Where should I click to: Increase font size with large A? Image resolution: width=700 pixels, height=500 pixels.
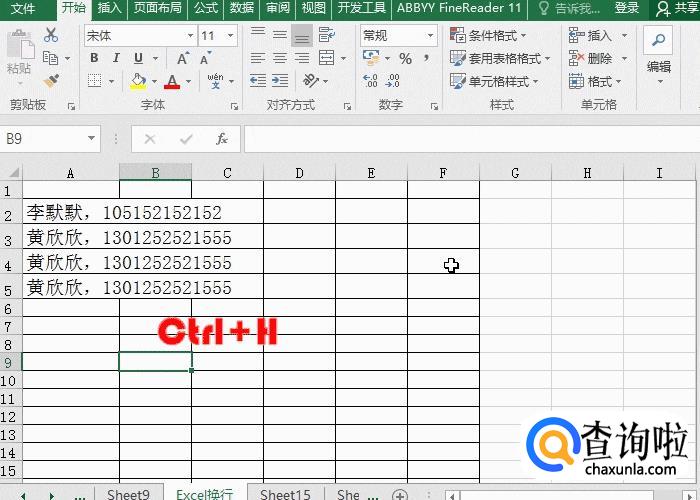[183, 58]
